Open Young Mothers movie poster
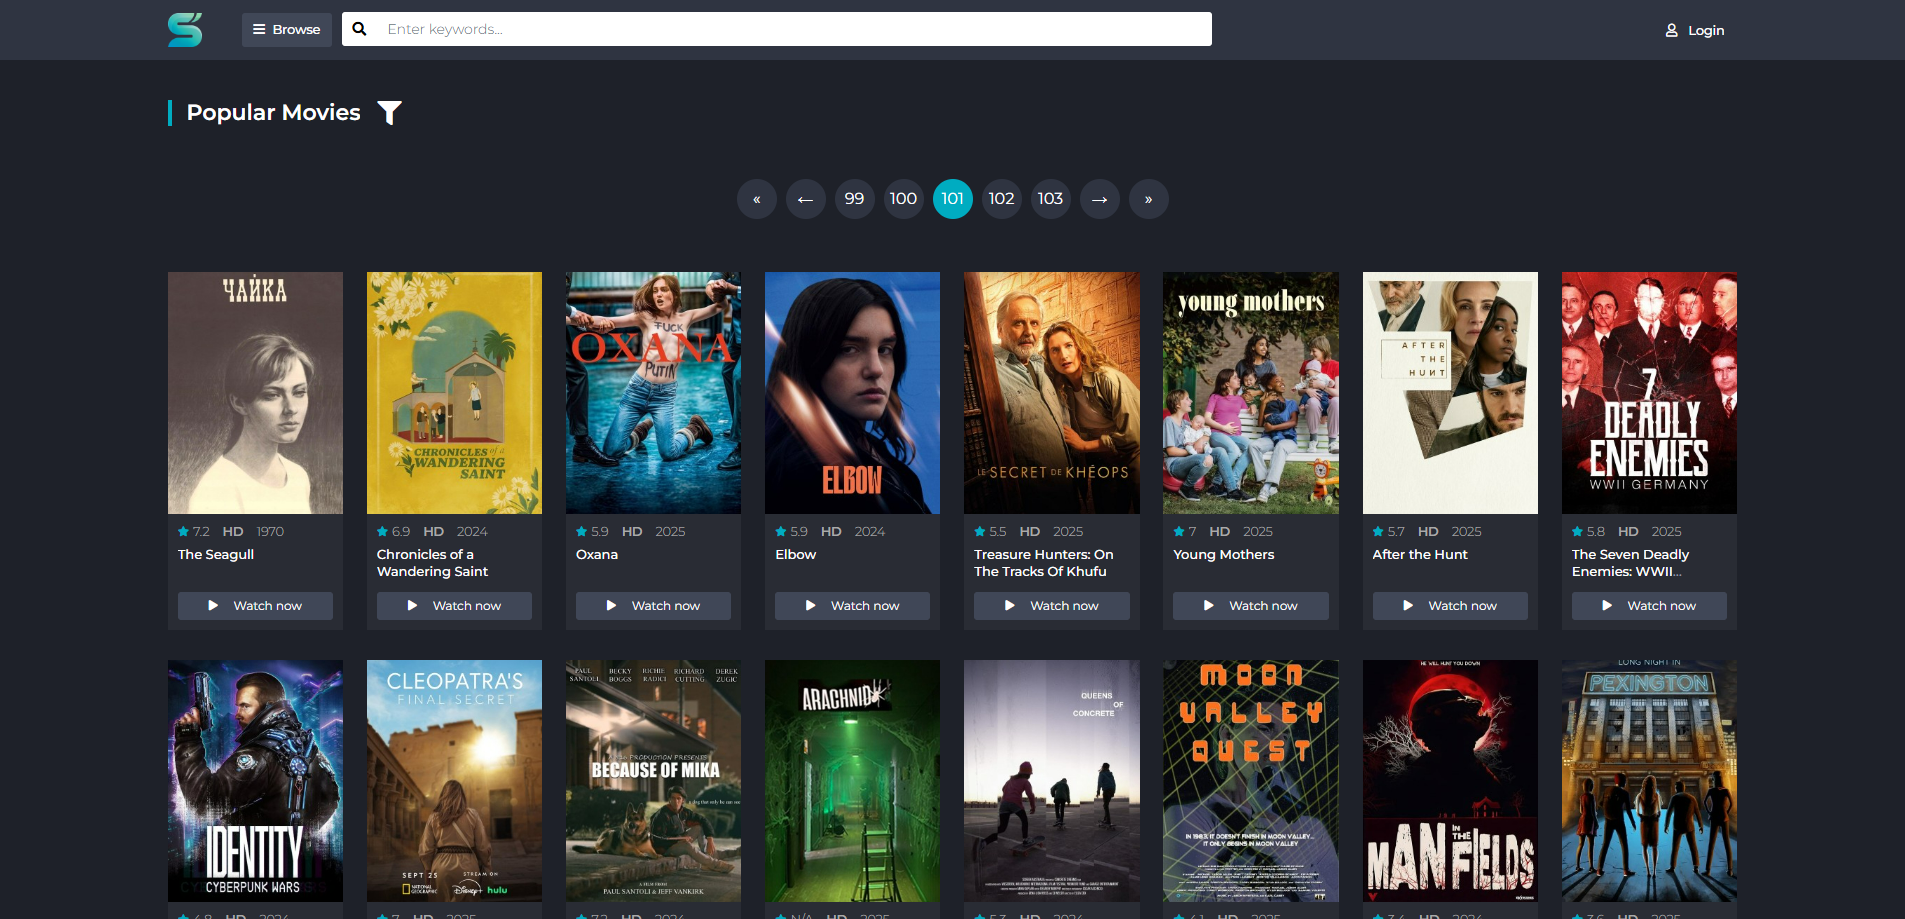This screenshot has width=1905, height=919. pos(1251,393)
